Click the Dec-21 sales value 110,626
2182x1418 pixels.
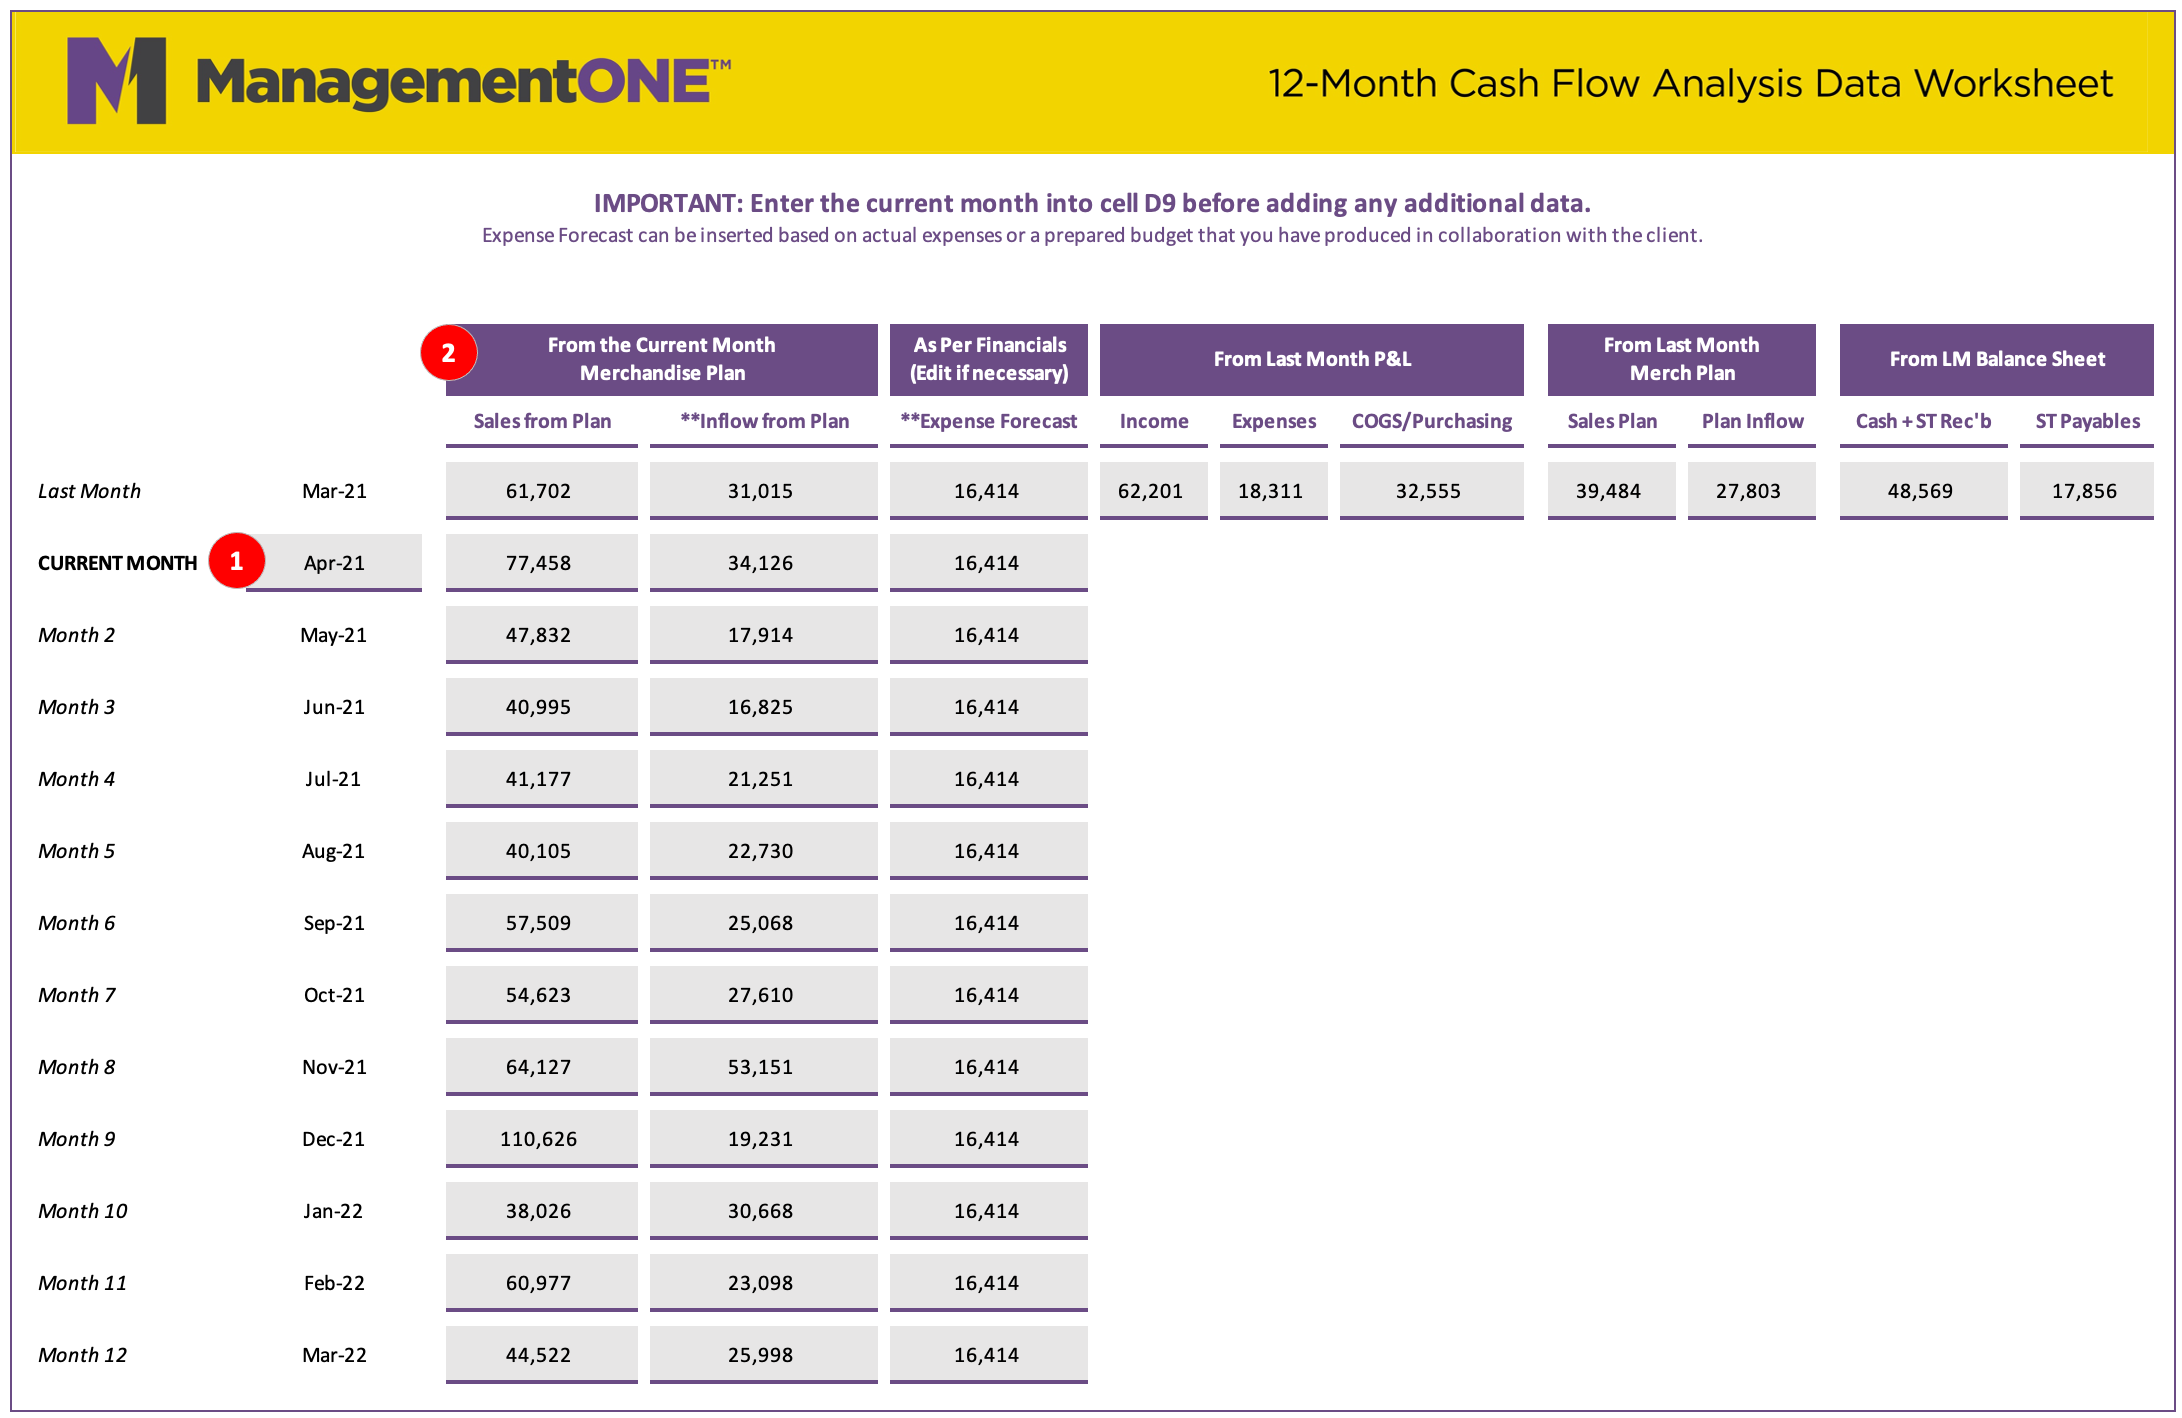541,1138
